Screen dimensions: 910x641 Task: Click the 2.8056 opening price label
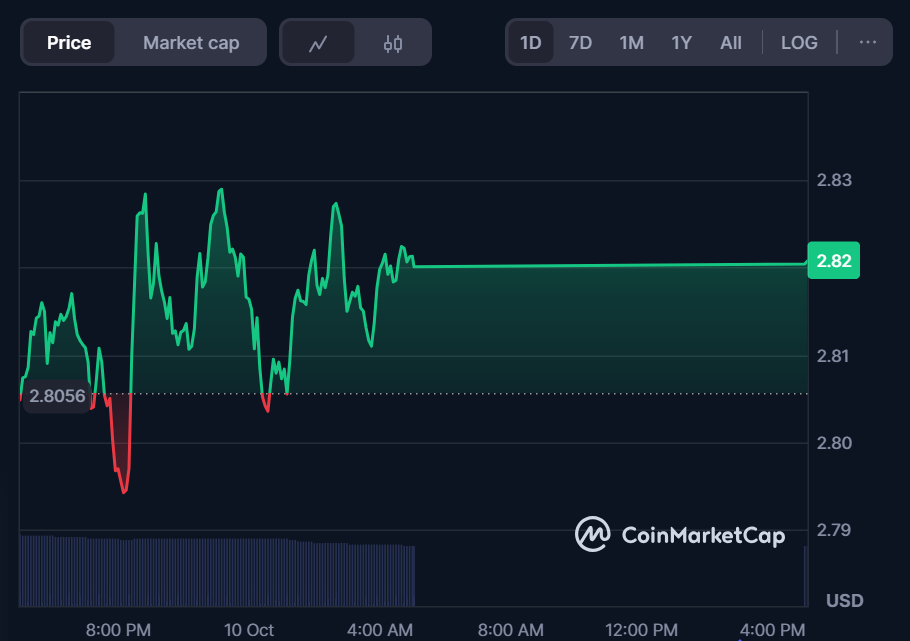click(57, 395)
